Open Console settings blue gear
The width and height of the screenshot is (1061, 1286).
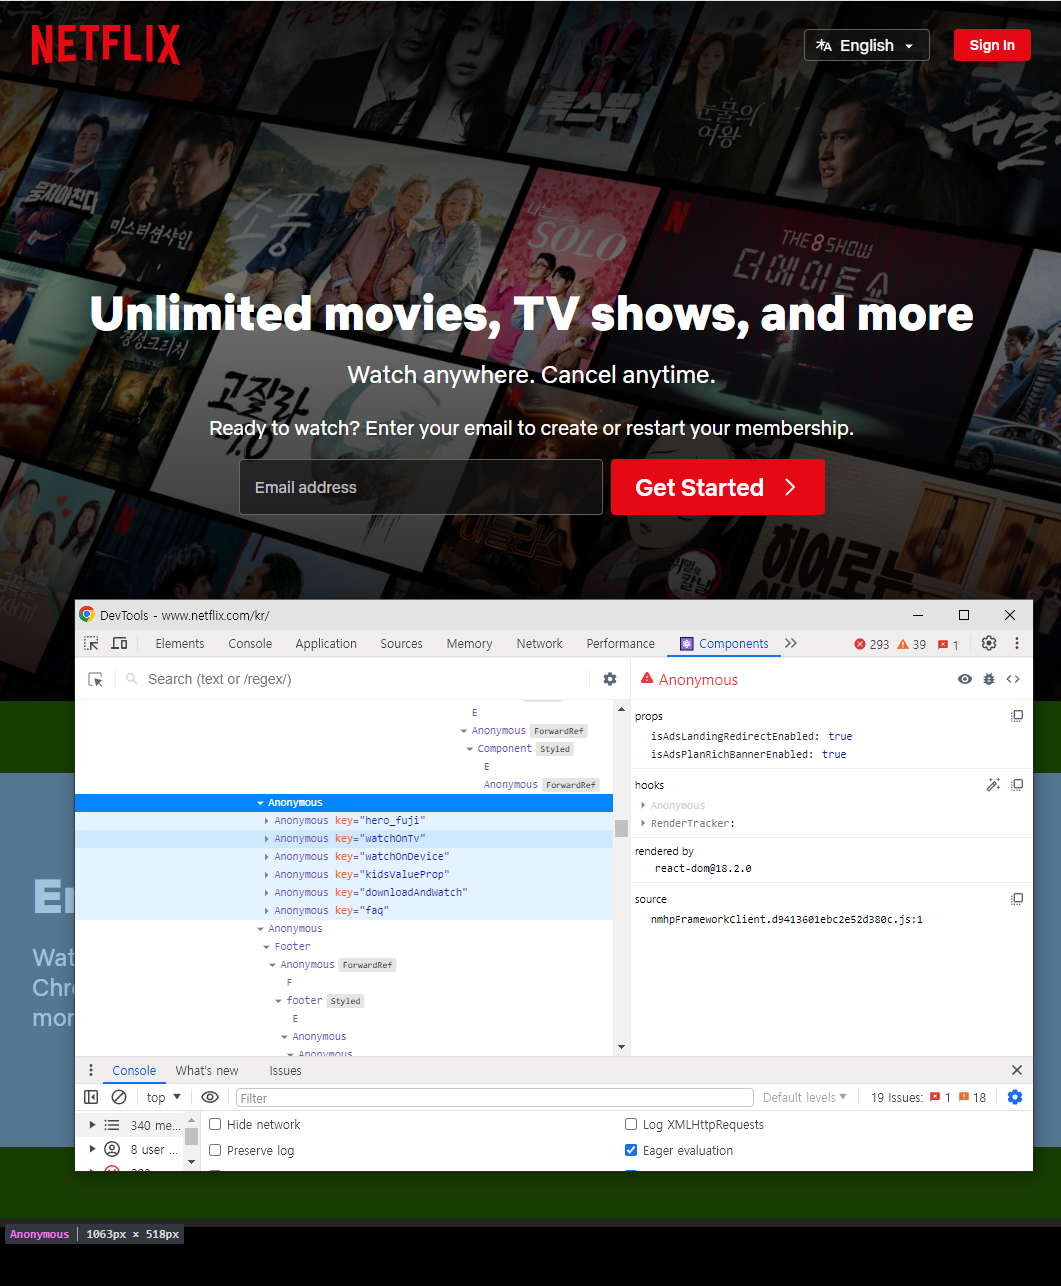coord(1015,1098)
